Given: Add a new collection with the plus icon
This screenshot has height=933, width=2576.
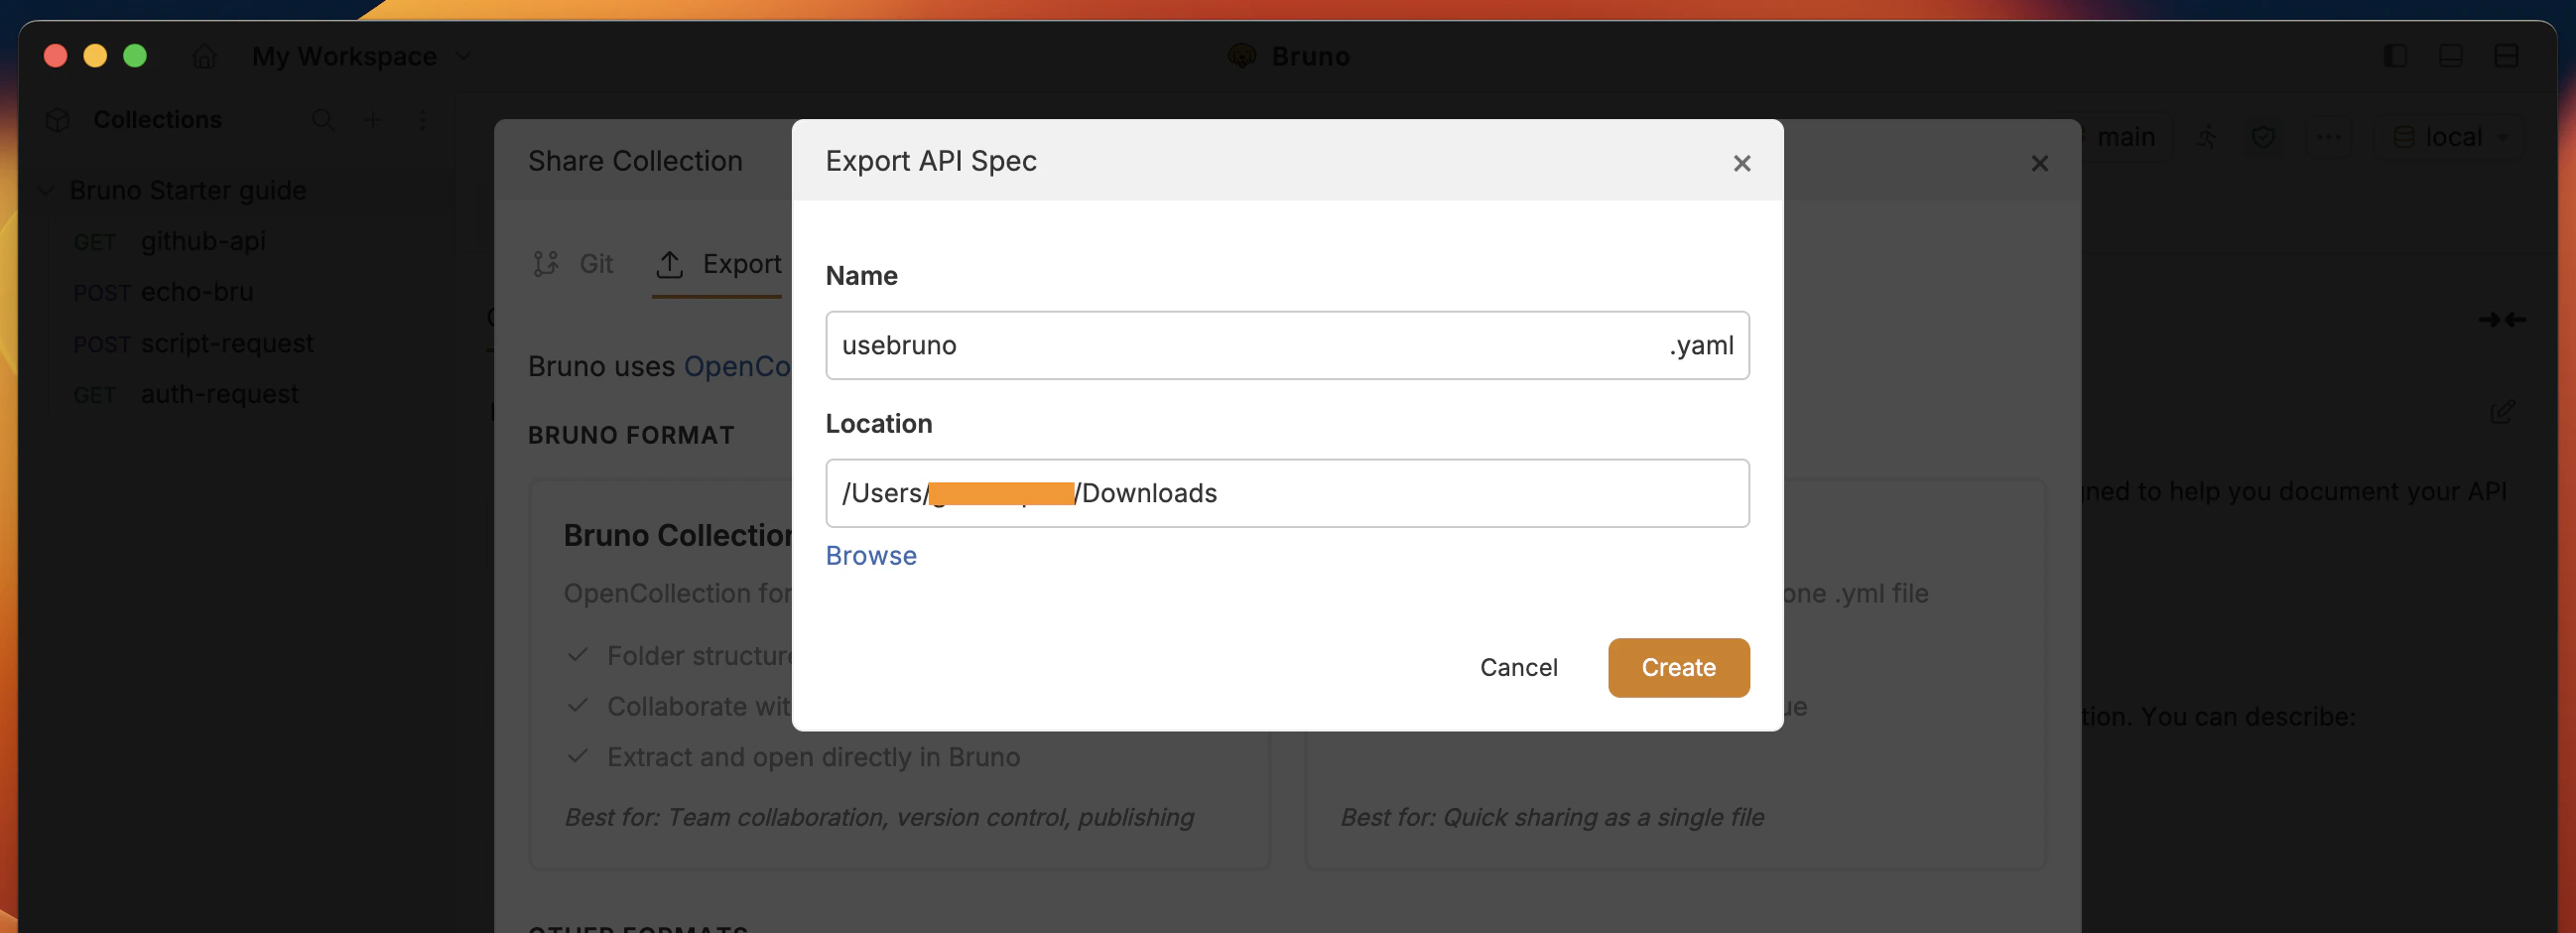Looking at the screenshot, I should point(373,120).
